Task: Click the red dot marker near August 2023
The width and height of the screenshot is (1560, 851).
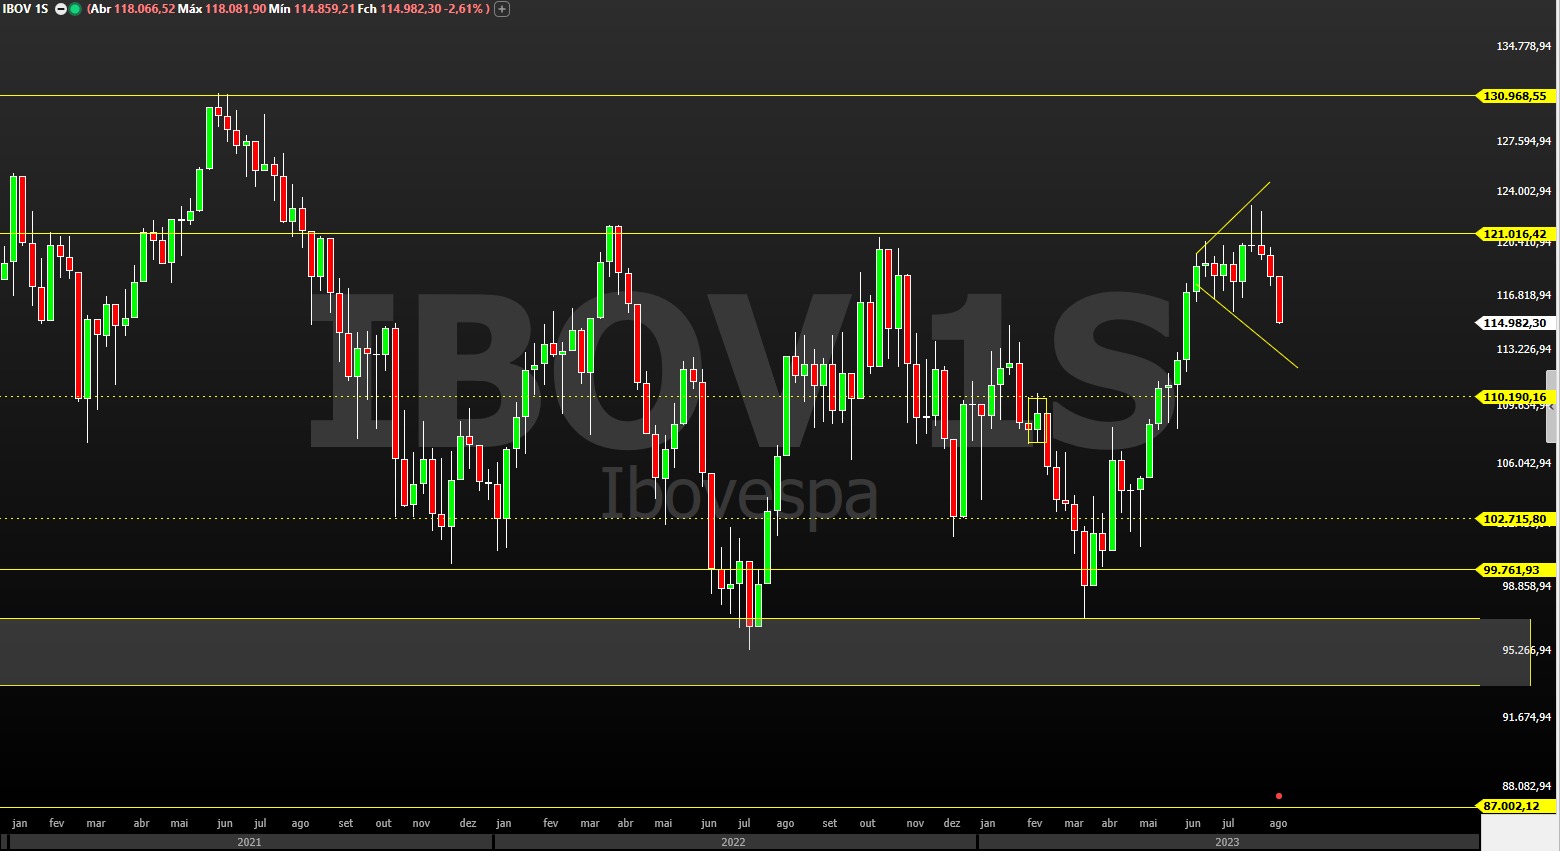Action: [1278, 795]
